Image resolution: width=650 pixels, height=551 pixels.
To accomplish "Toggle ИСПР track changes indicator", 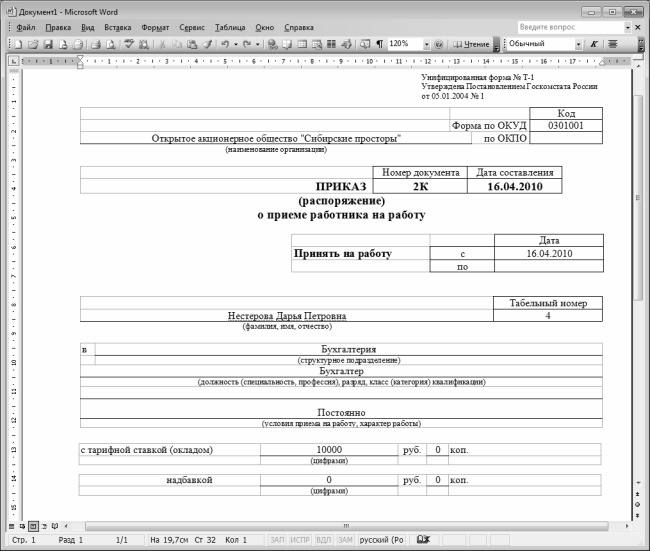I will (300, 539).
